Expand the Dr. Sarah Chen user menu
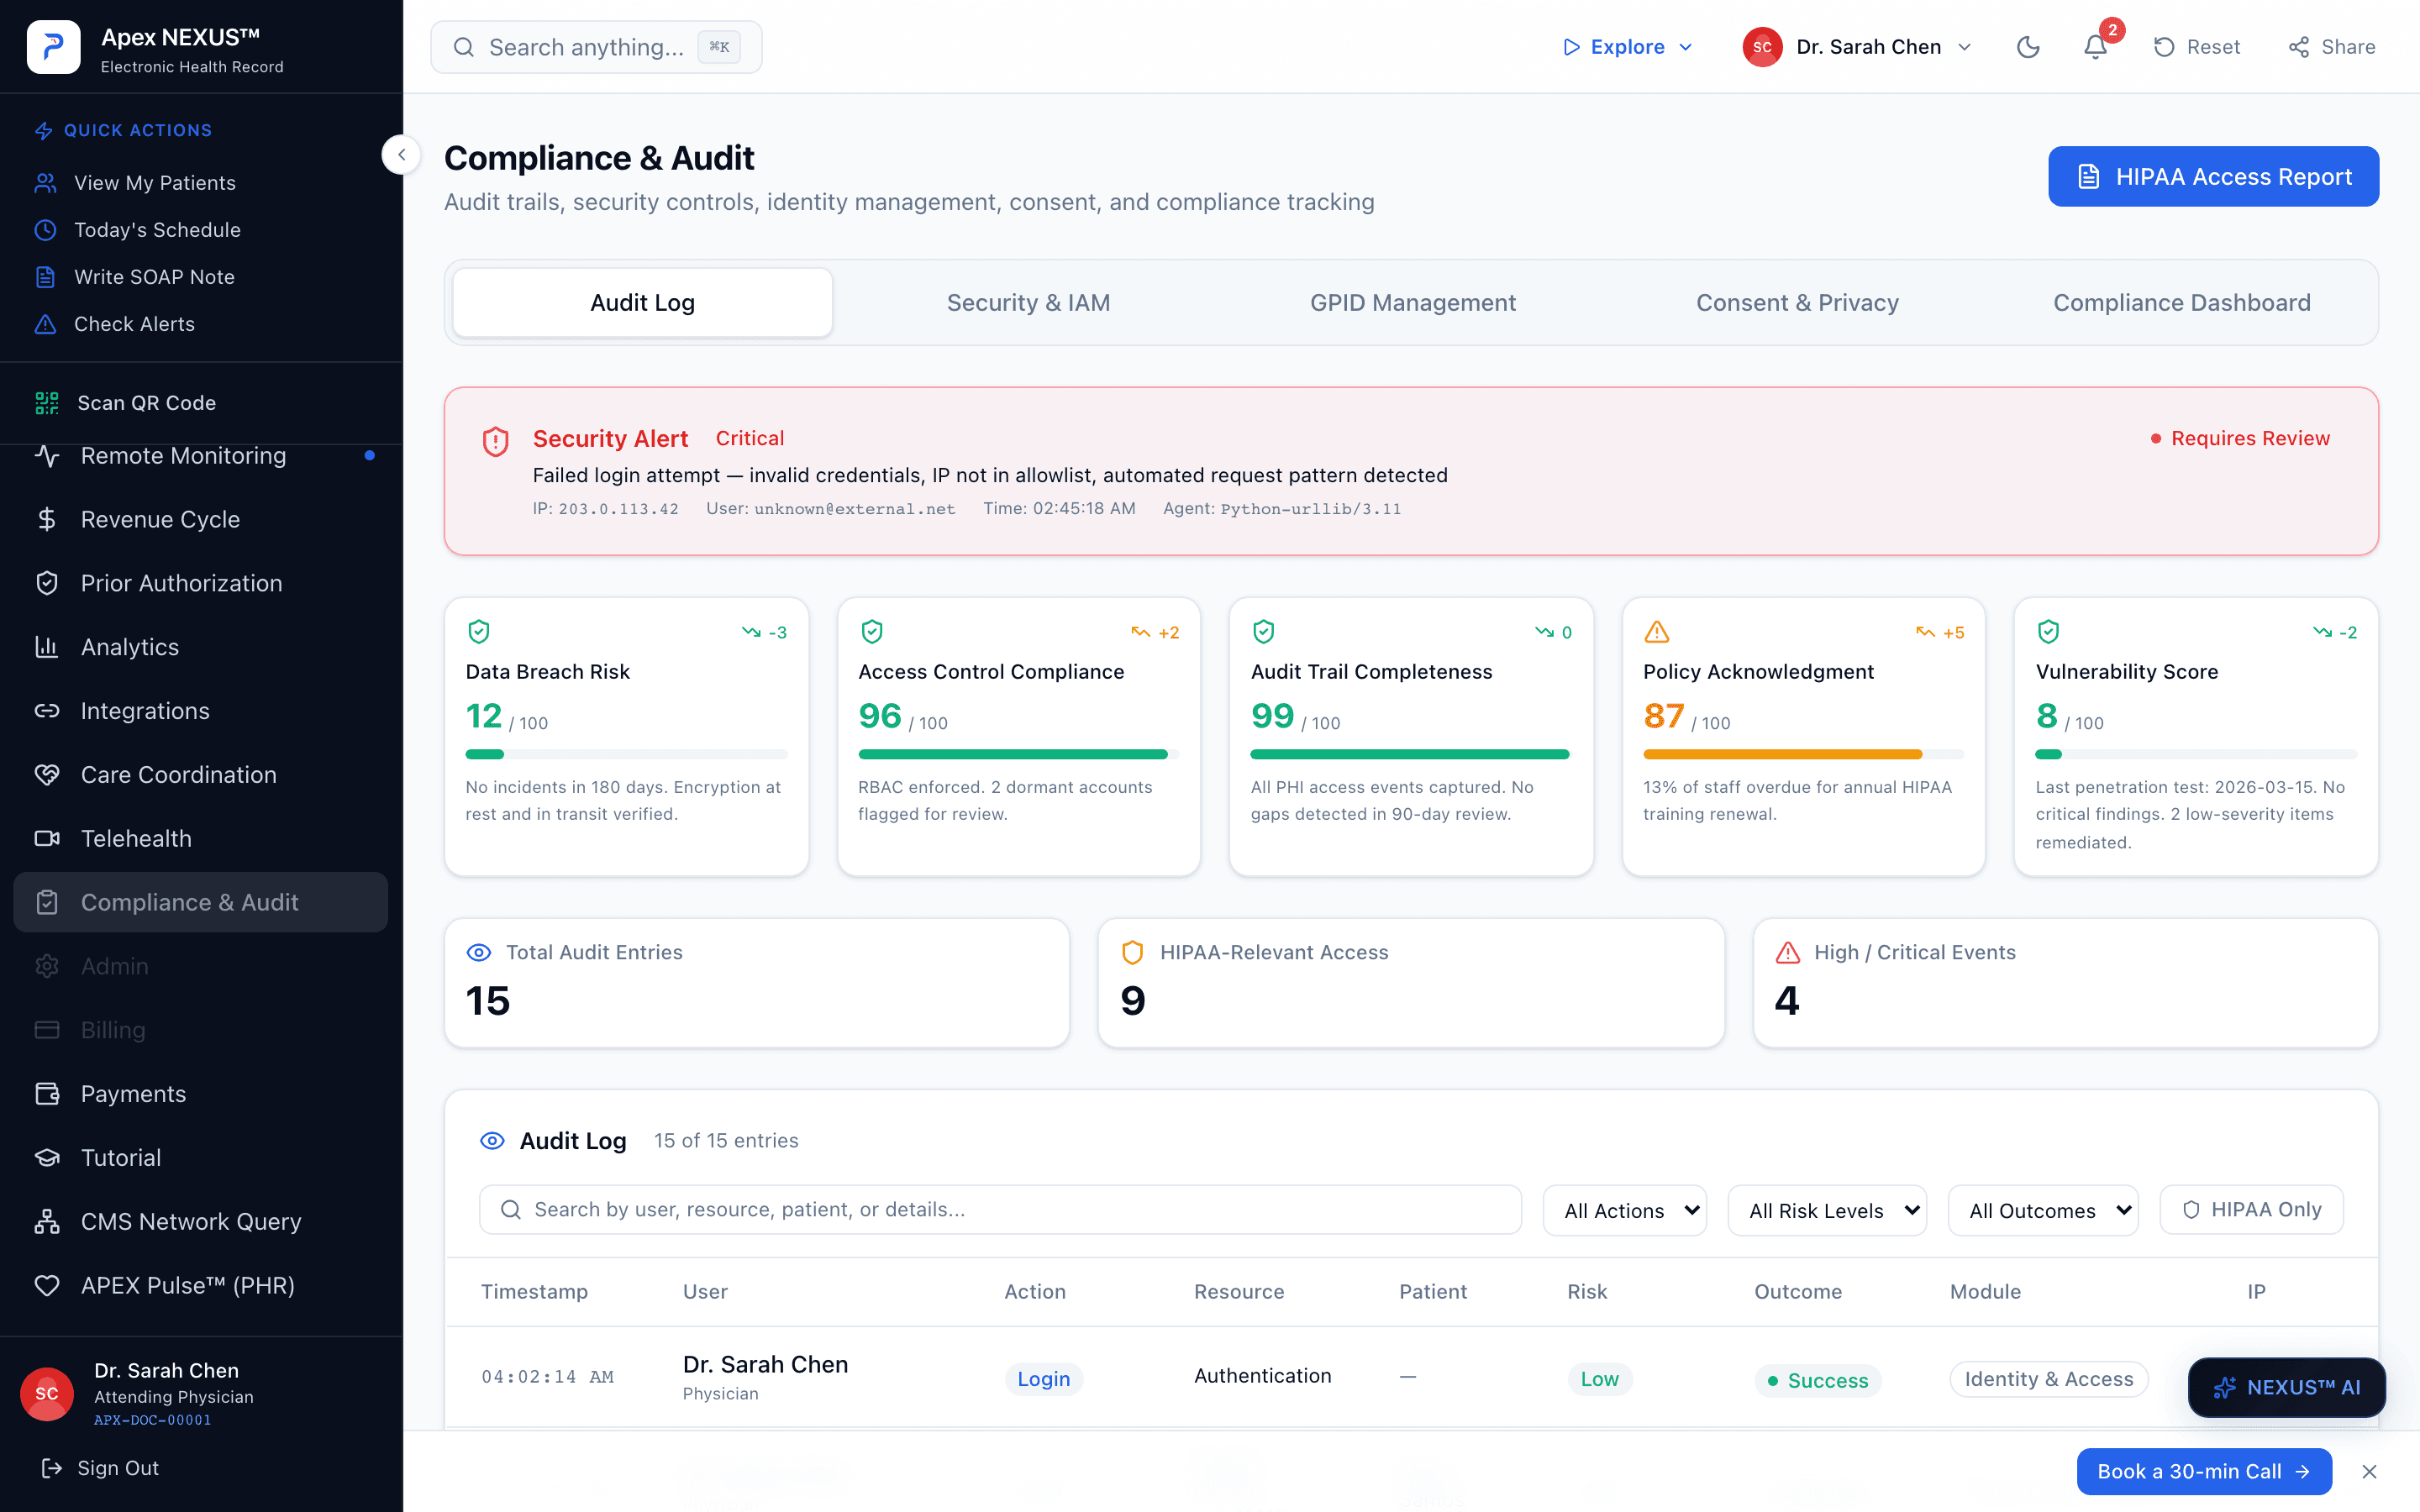The width and height of the screenshot is (2420, 1512). click(x=1857, y=47)
